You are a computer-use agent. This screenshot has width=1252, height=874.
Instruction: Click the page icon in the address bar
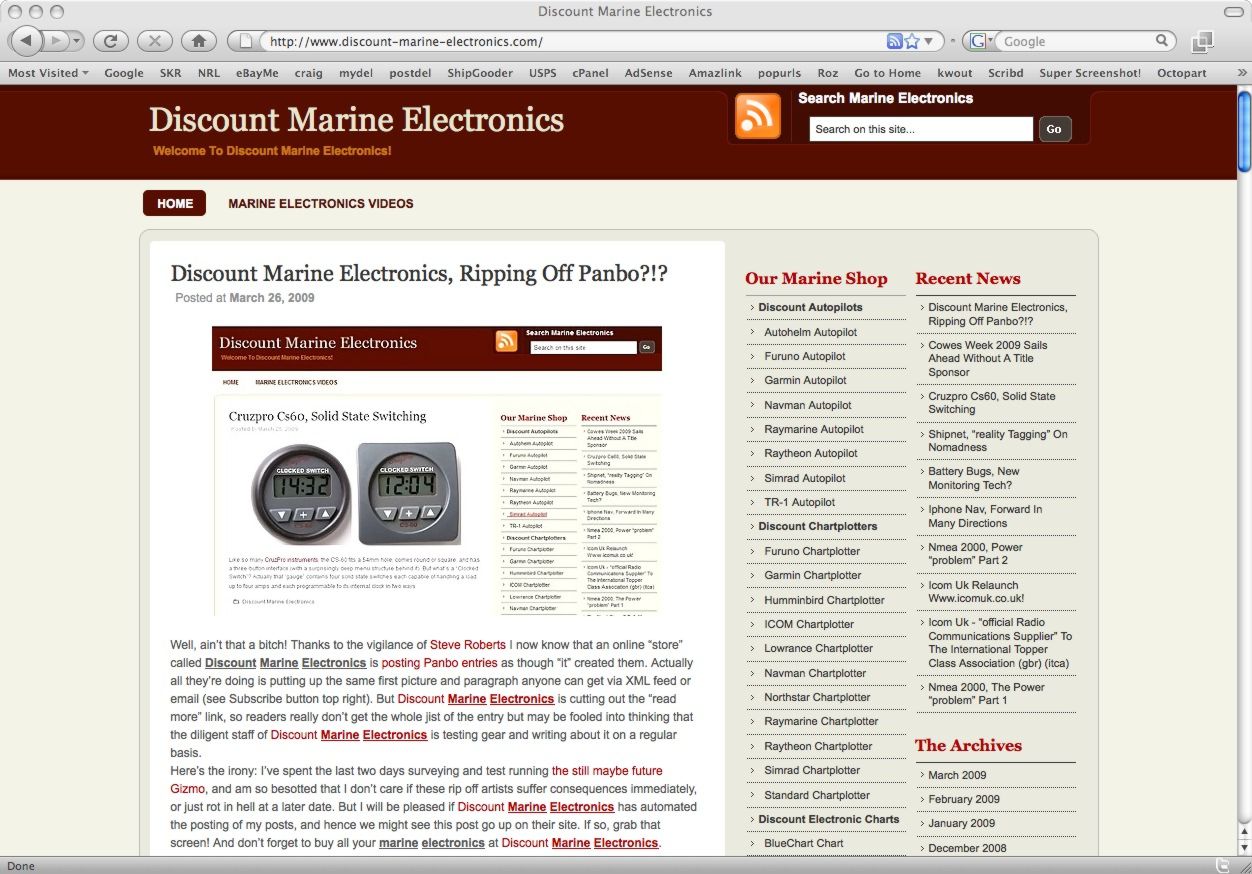(x=246, y=41)
